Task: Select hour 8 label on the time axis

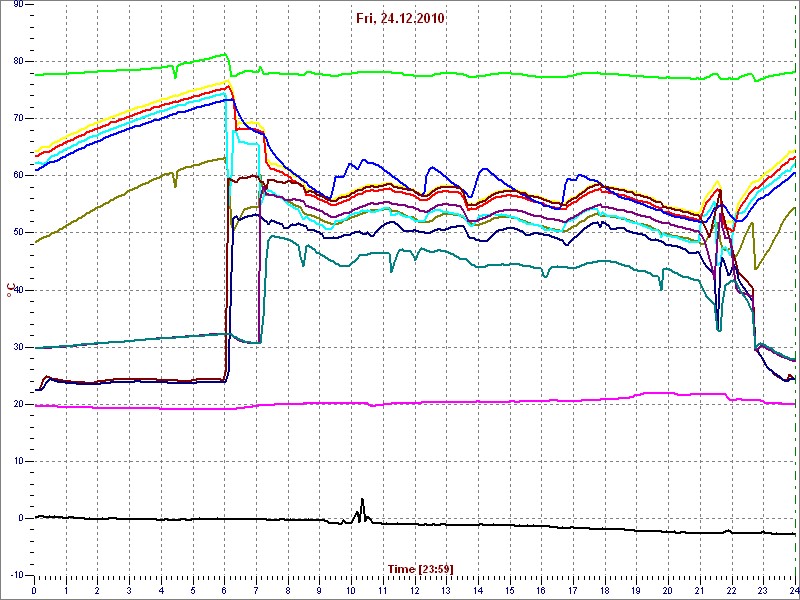Action: point(288,590)
